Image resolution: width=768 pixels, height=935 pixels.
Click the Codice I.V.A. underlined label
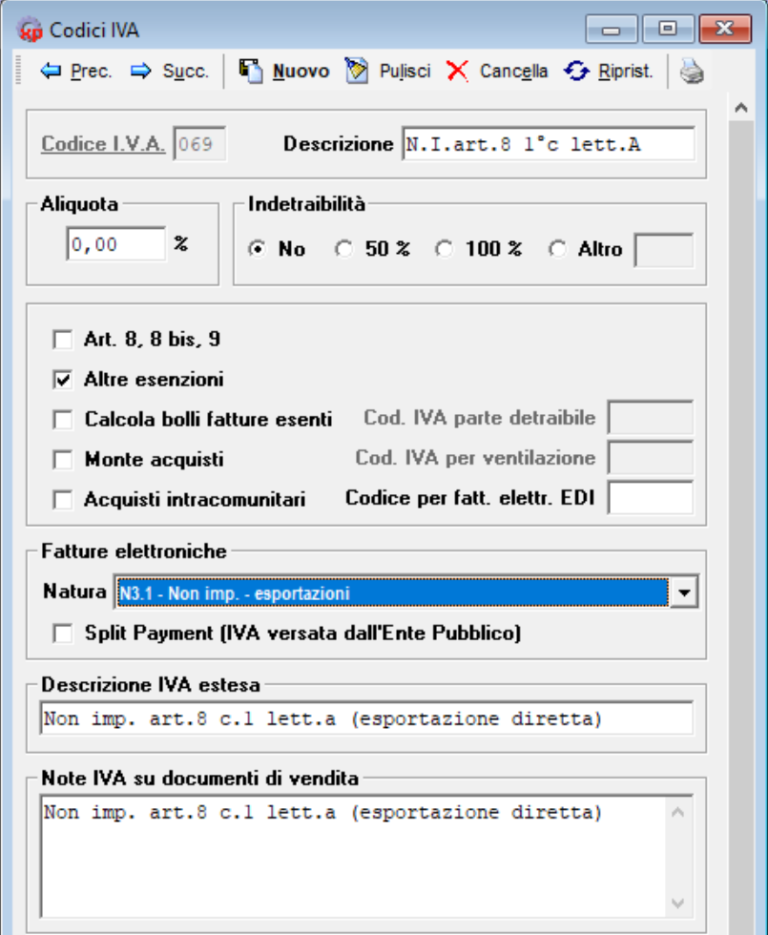pos(103,144)
